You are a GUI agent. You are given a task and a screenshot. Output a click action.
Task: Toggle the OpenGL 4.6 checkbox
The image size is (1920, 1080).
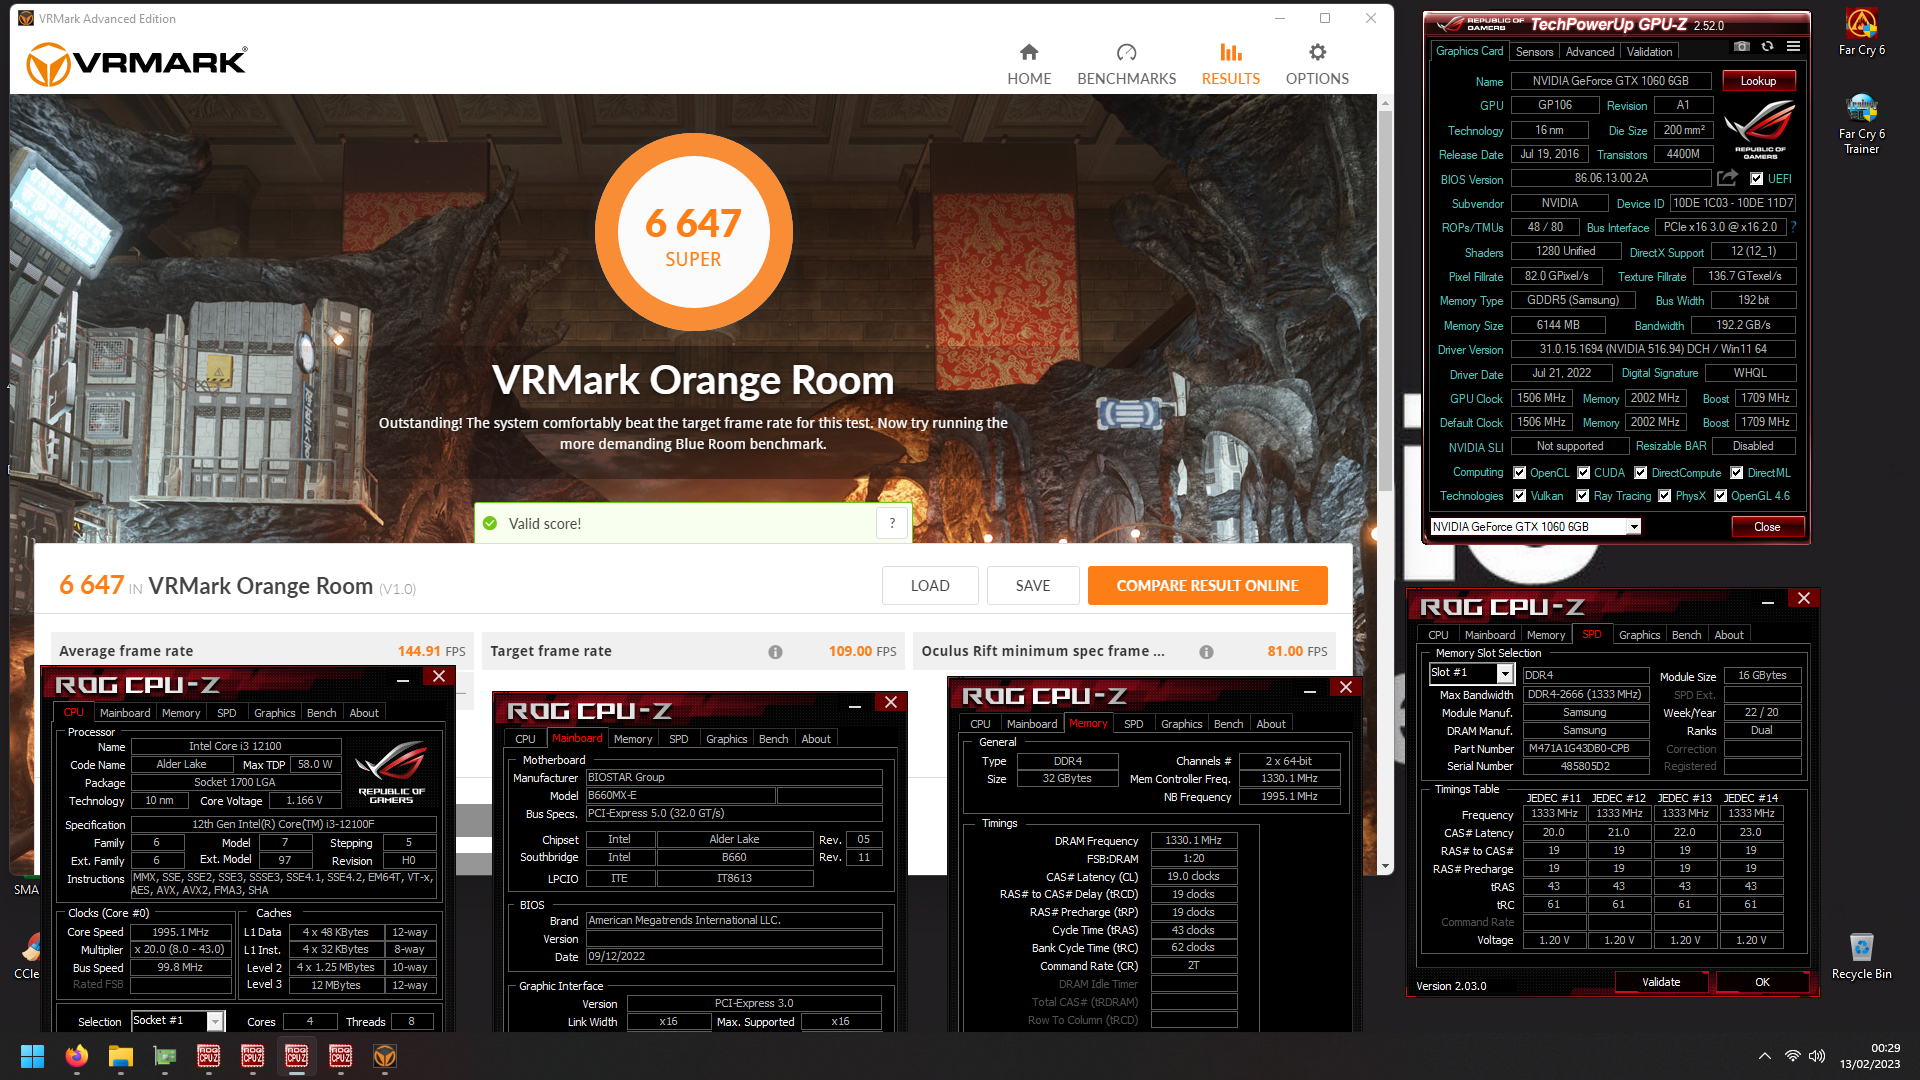pos(1720,496)
